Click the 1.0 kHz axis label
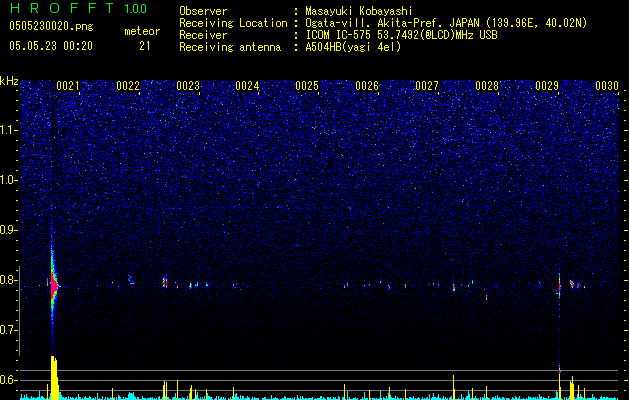Image resolution: width=629 pixels, height=400 pixels. [x=9, y=180]
